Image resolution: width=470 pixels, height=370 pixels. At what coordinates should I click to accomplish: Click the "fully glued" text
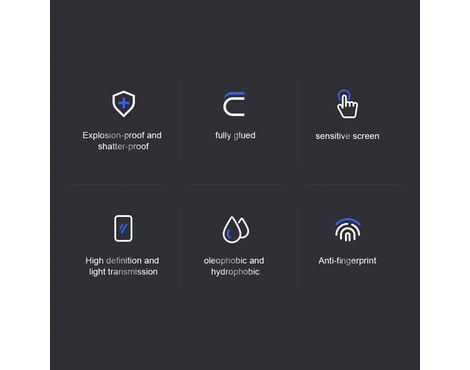coord(235,135)
